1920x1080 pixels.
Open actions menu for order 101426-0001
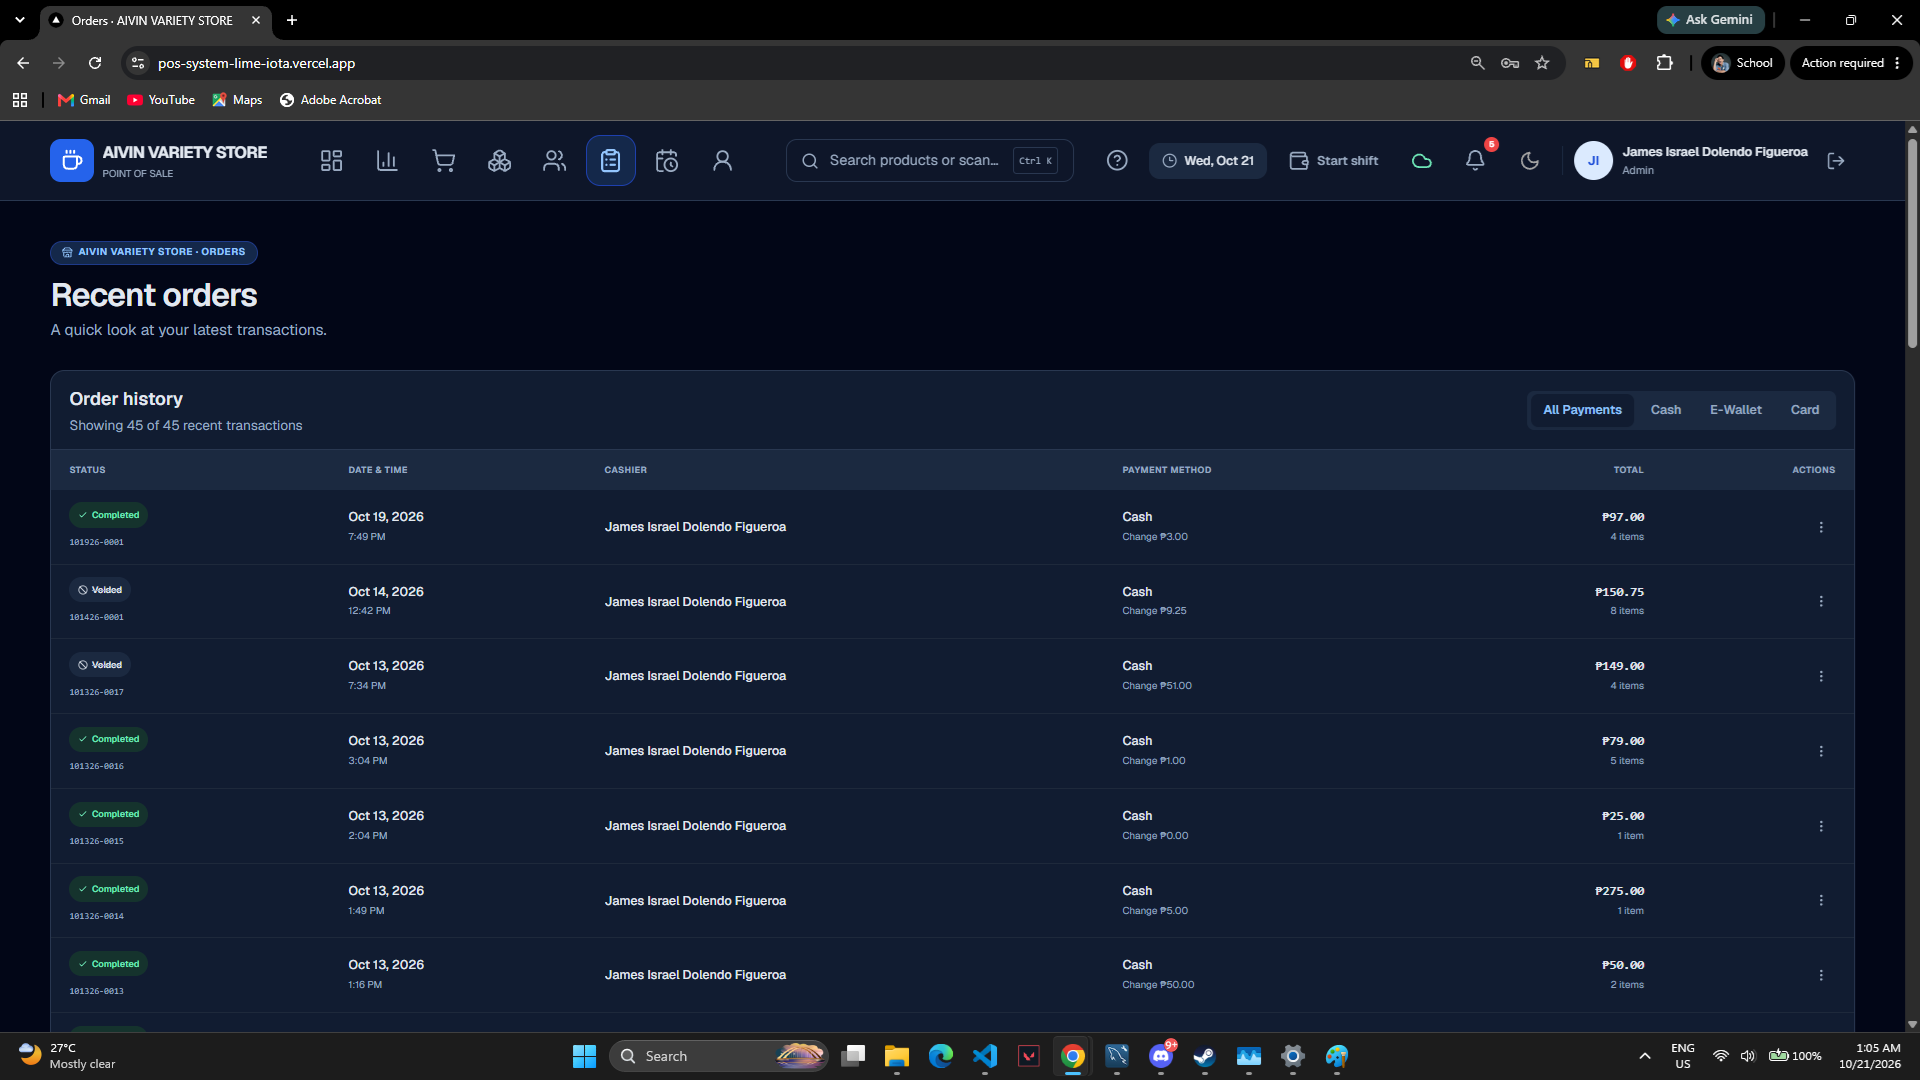pyautogui.click(x=1821, y=602)
